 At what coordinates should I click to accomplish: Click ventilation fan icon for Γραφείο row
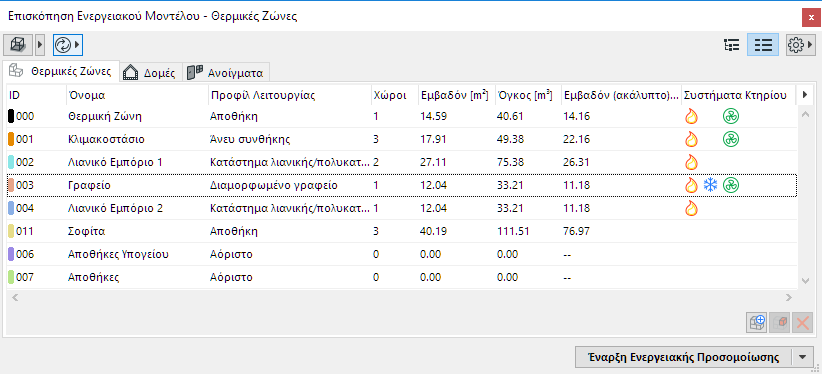pos(730,185)
